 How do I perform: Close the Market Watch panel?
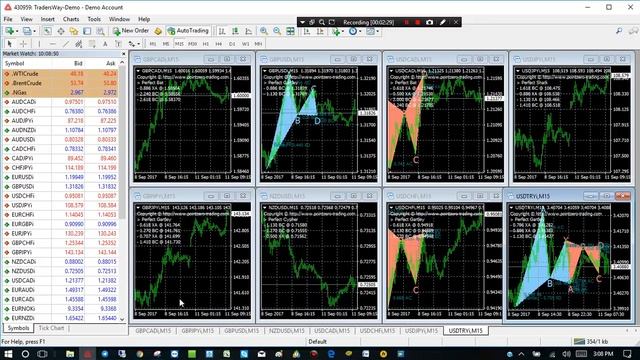tap(124, 53)
